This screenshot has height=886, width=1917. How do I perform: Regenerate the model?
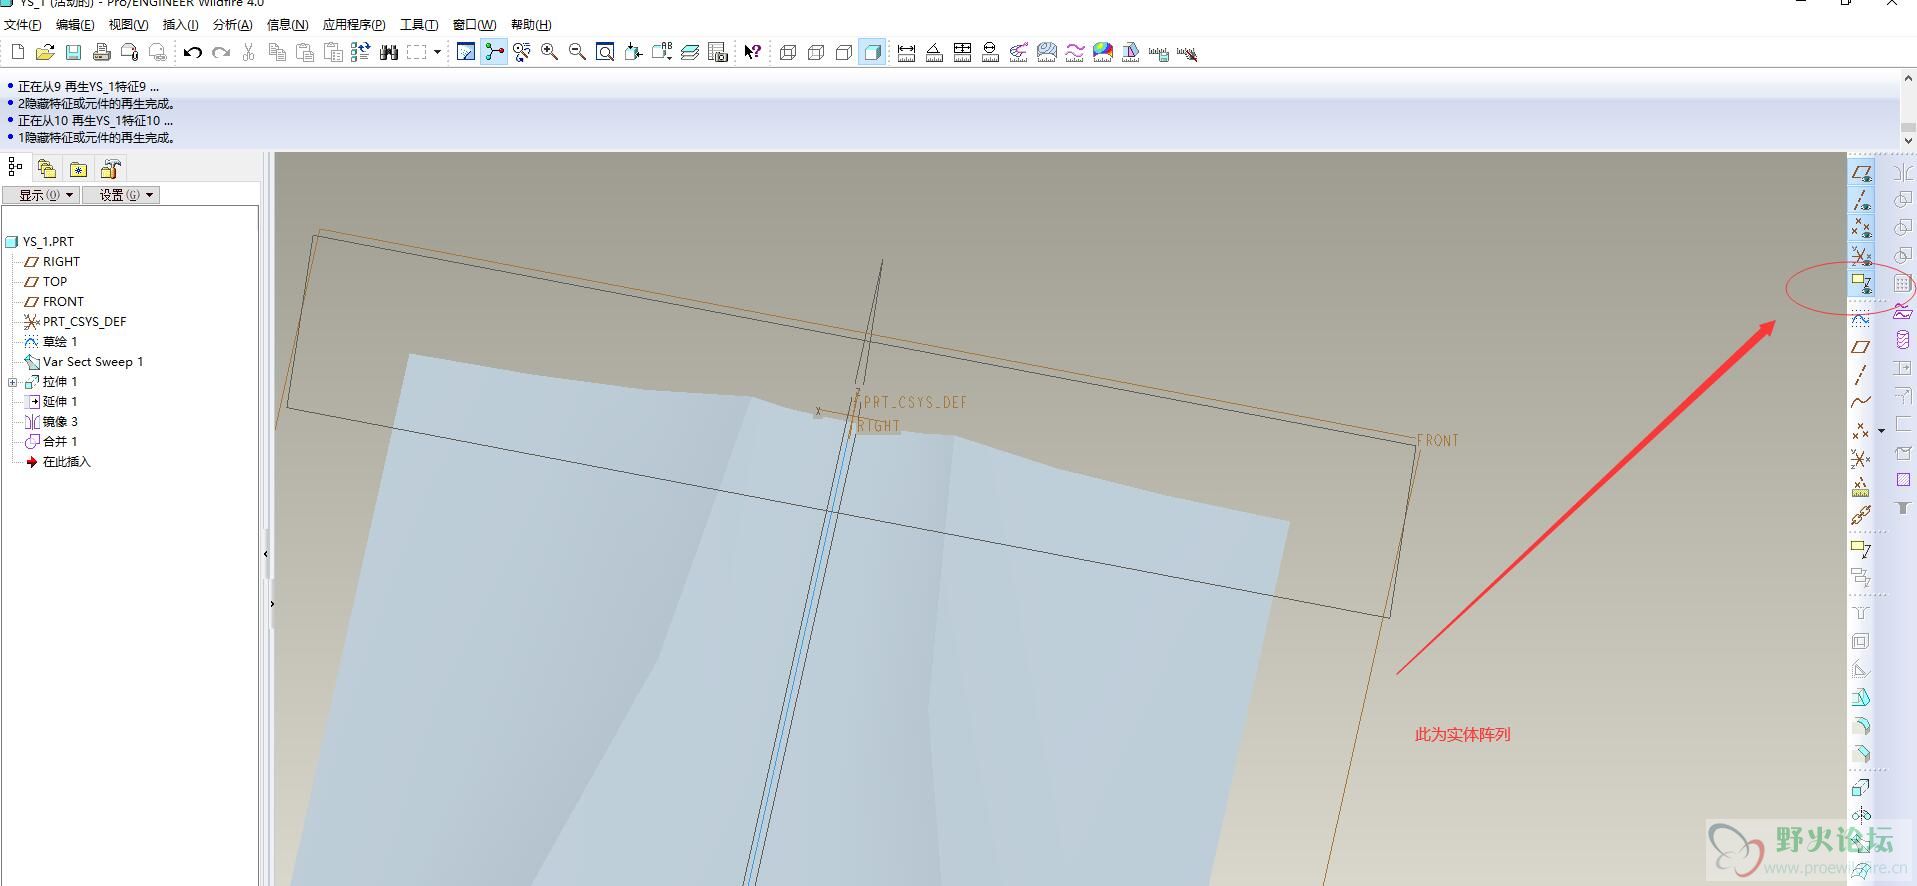coord(361,52)
